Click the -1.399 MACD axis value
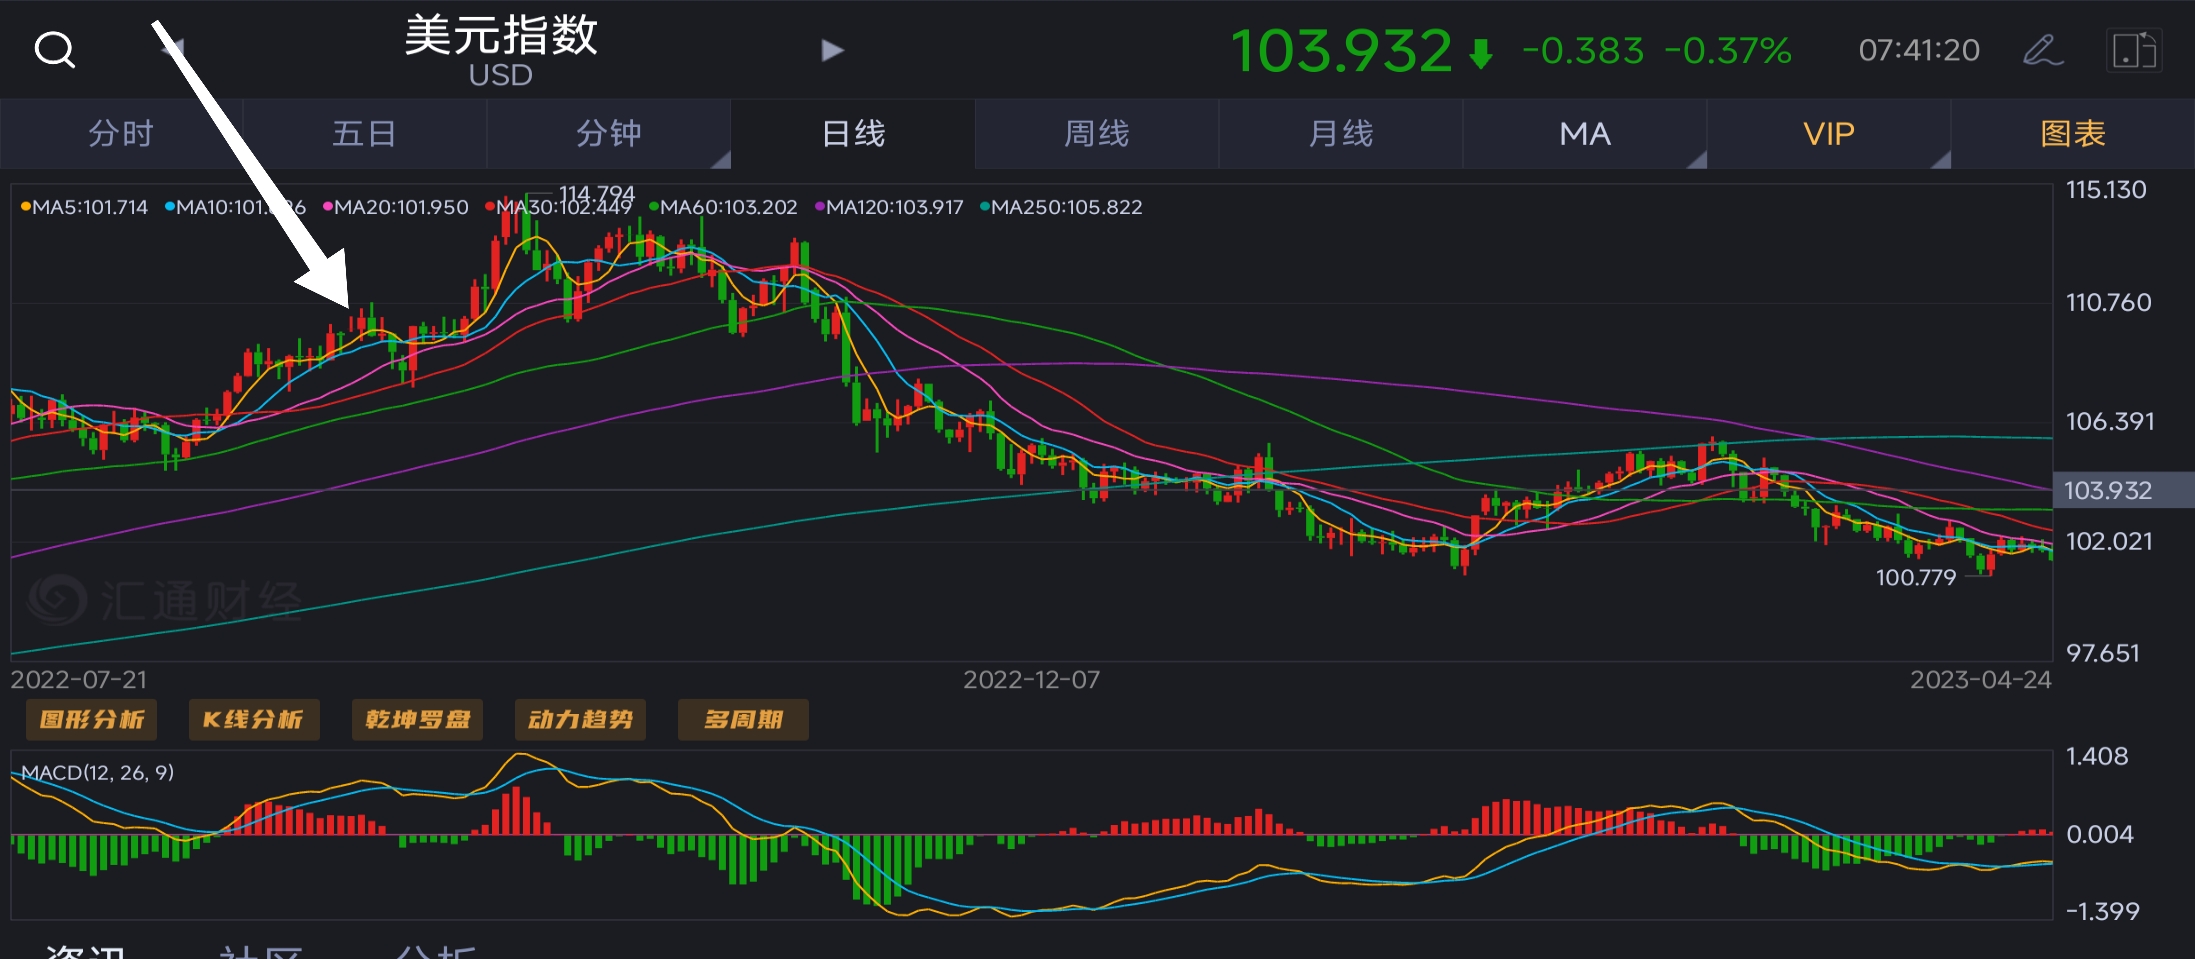The image size is (2195, 959). coord(2102,911)
